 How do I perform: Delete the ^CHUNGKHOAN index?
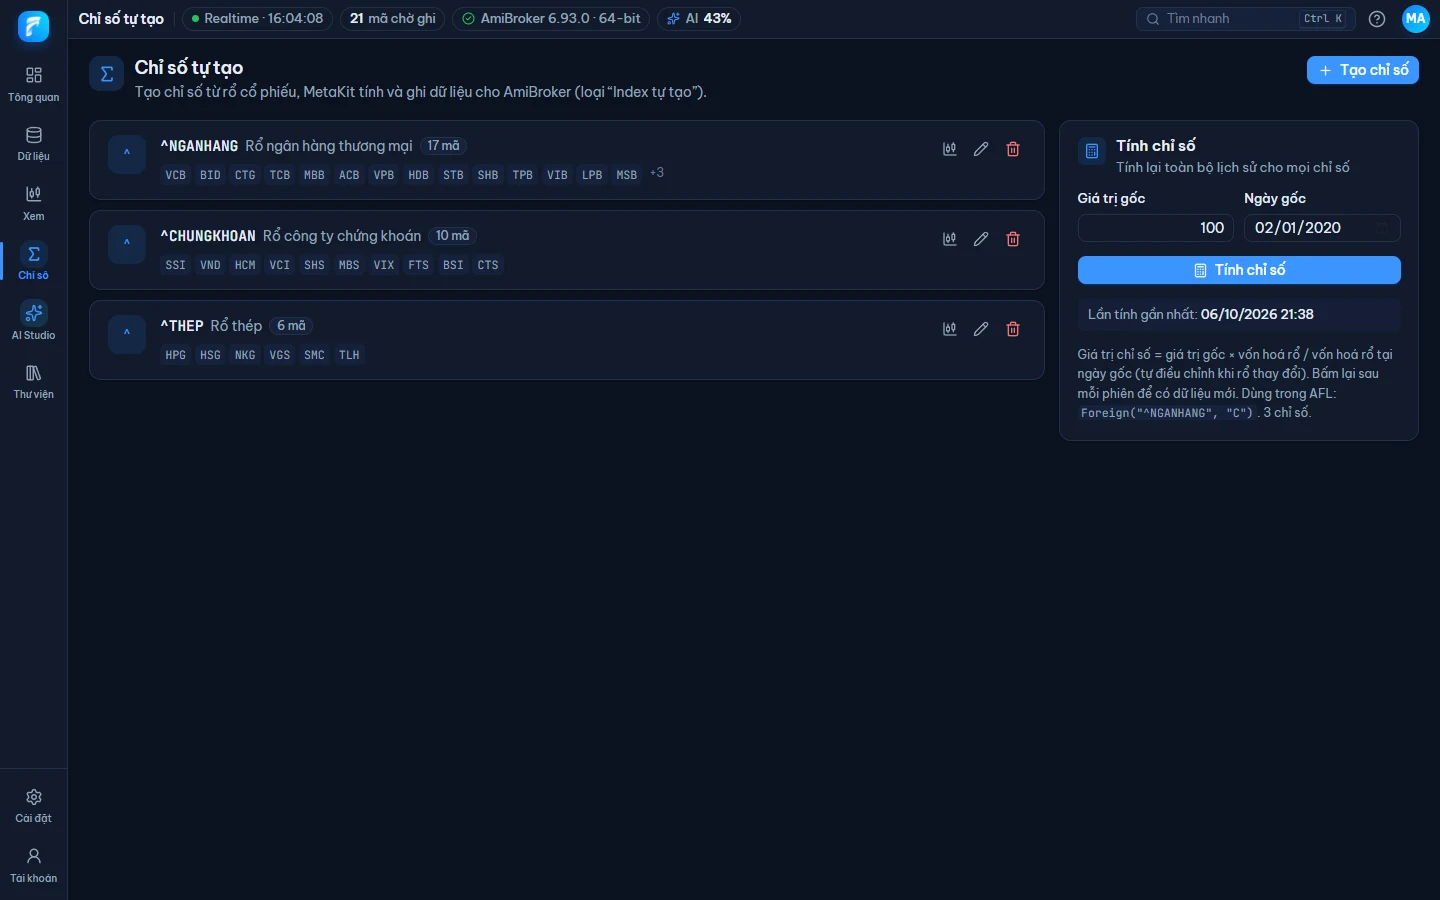pyautogui.click(x=1013, y=239)
